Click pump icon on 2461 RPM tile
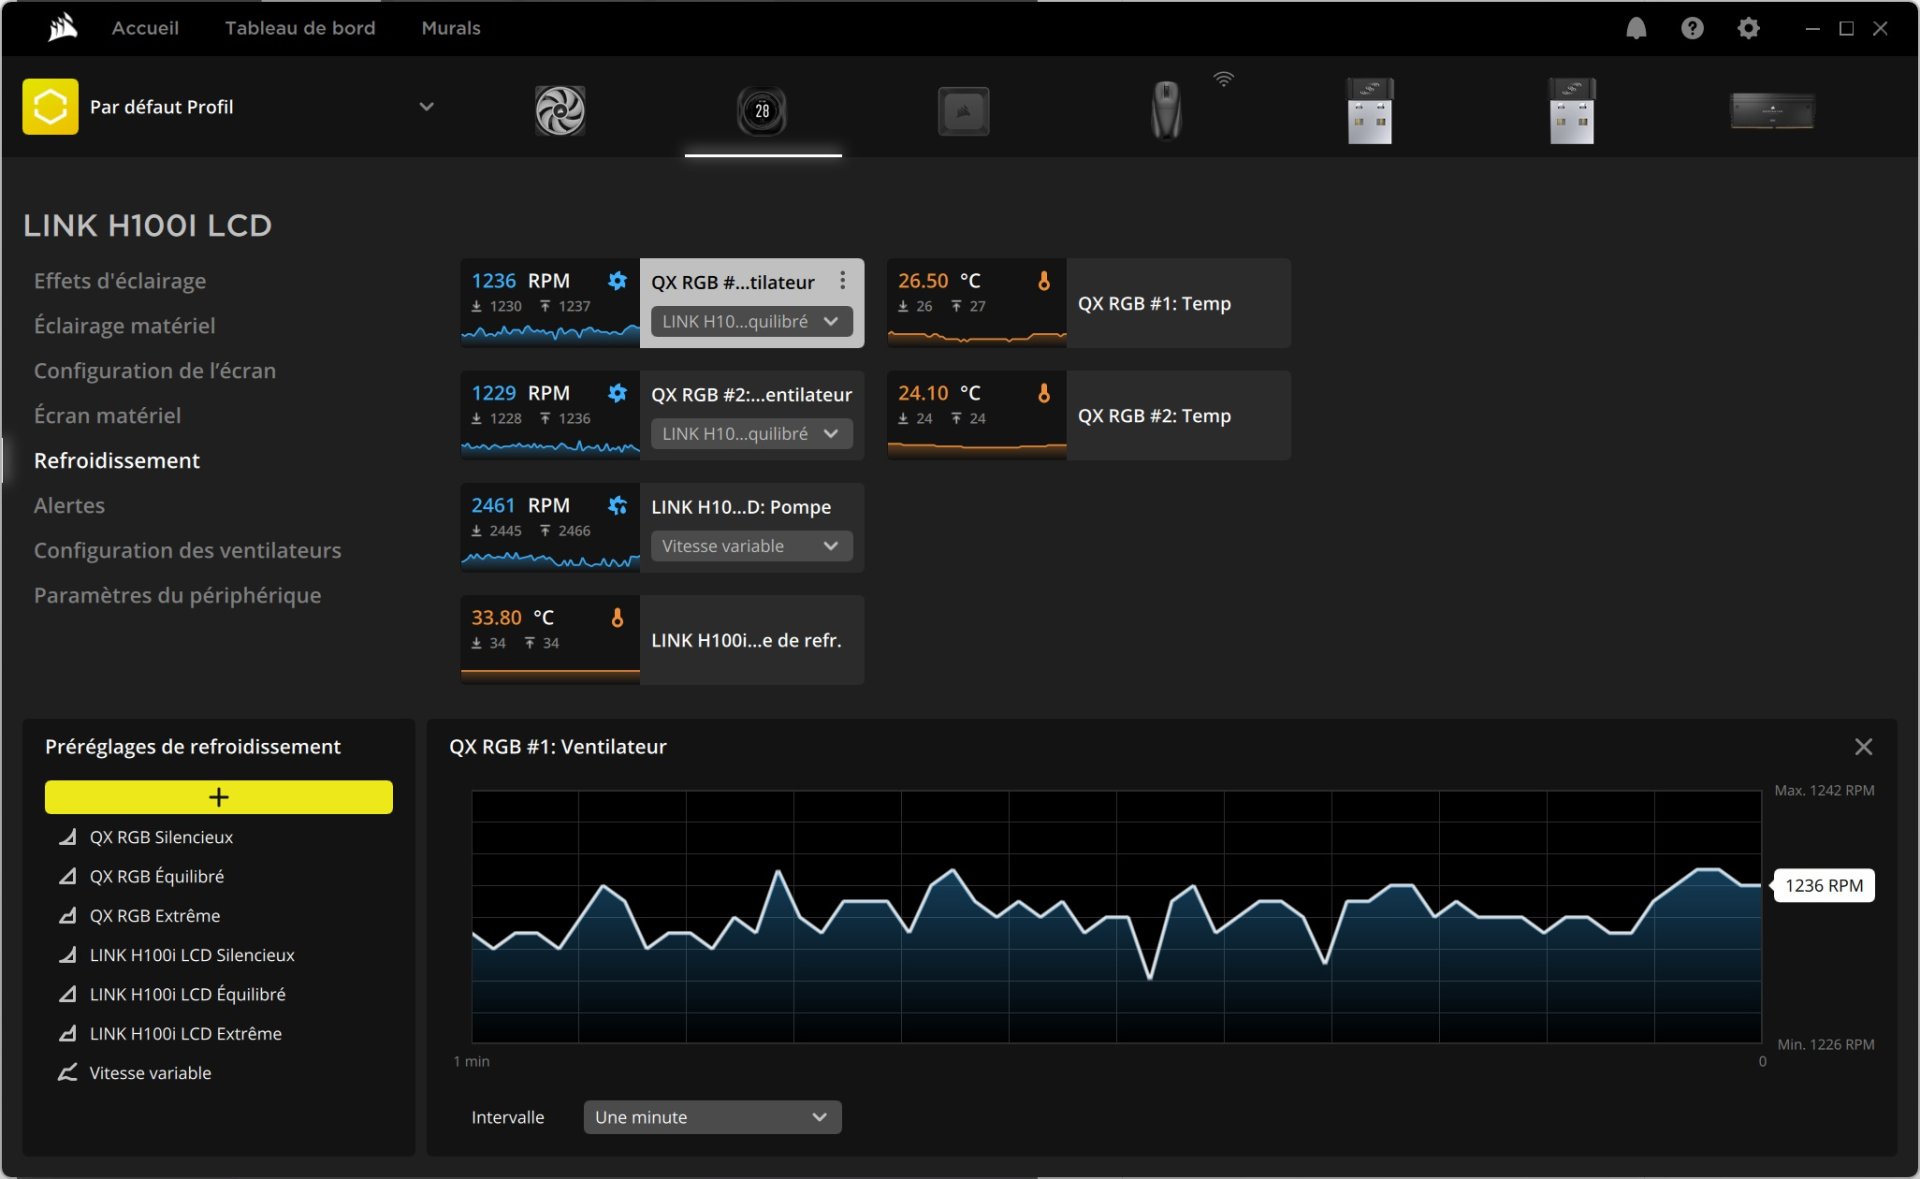1920x1179 pixels. pyautogui.click(x=618, y=506)
